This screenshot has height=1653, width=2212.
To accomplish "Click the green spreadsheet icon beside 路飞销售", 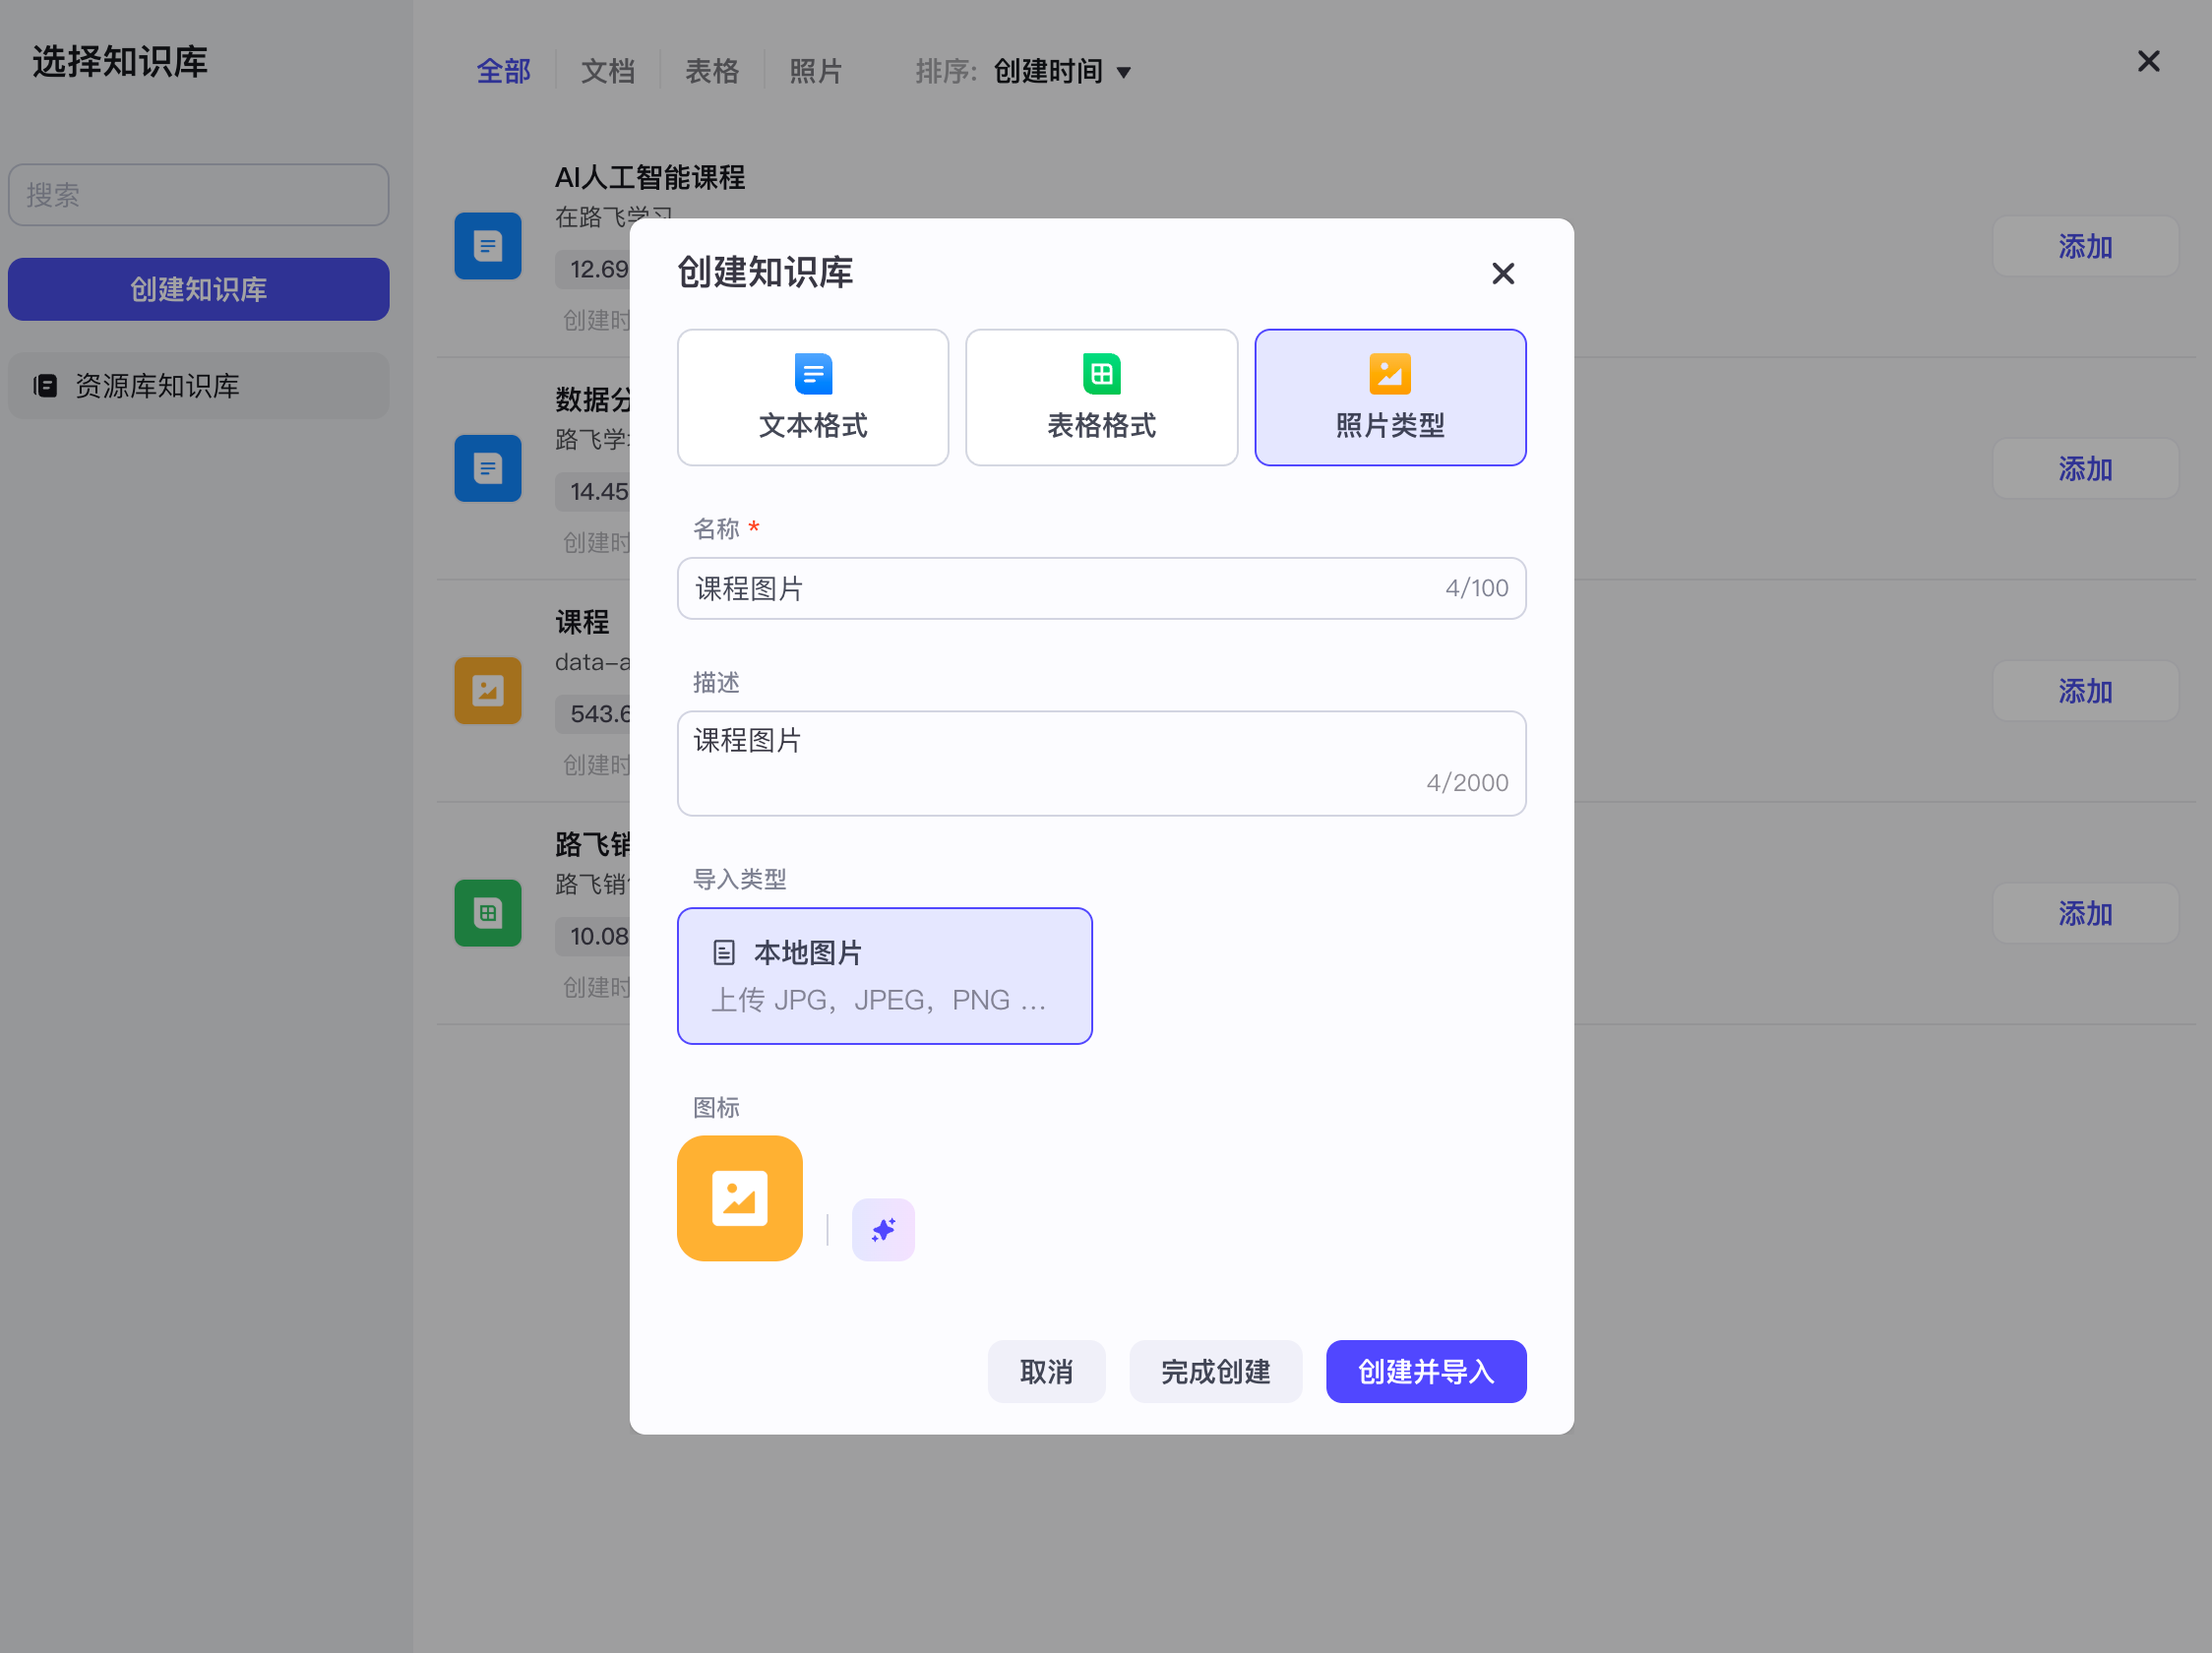I will click(x=487, y=912).
